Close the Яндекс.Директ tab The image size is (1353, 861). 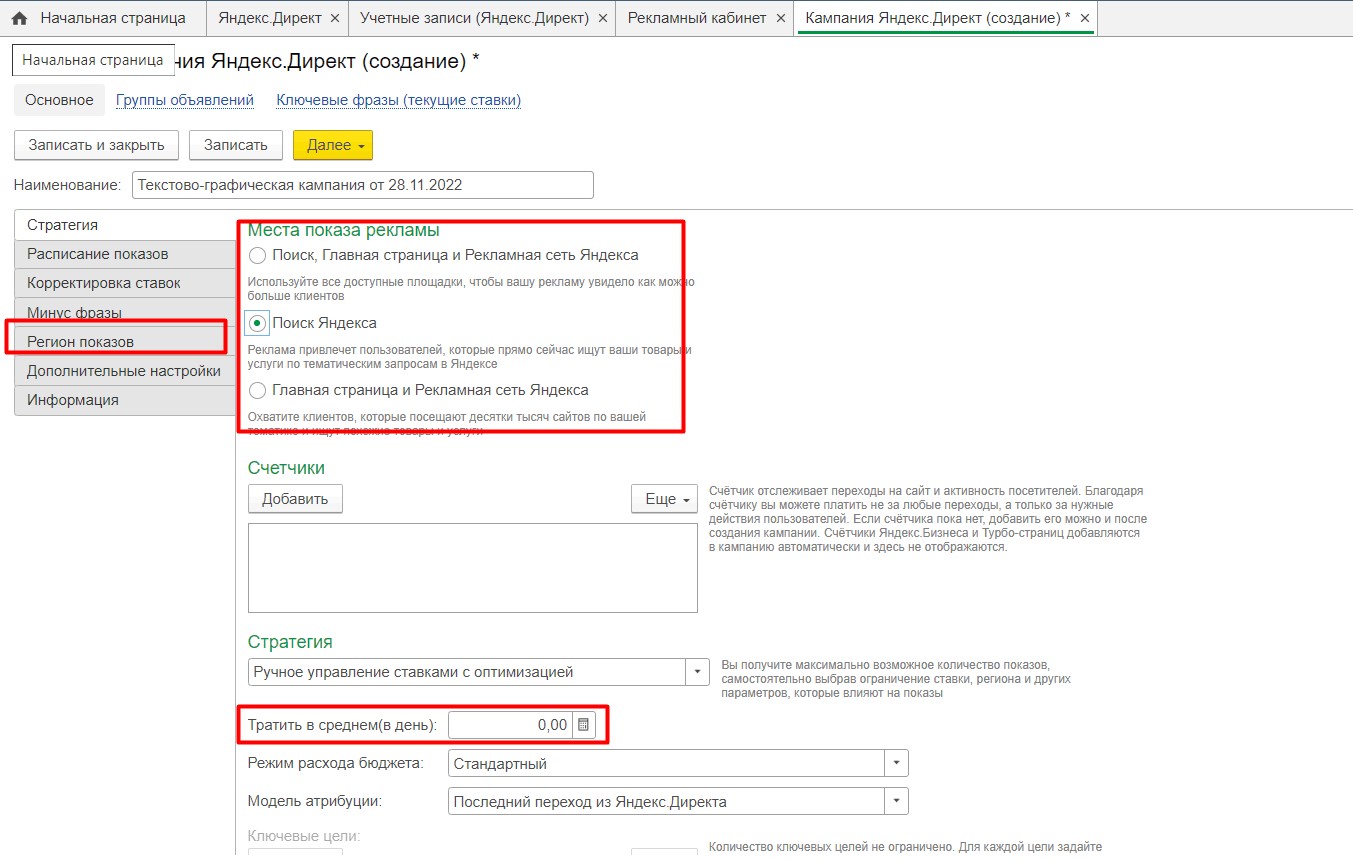[x=334, y=18]
